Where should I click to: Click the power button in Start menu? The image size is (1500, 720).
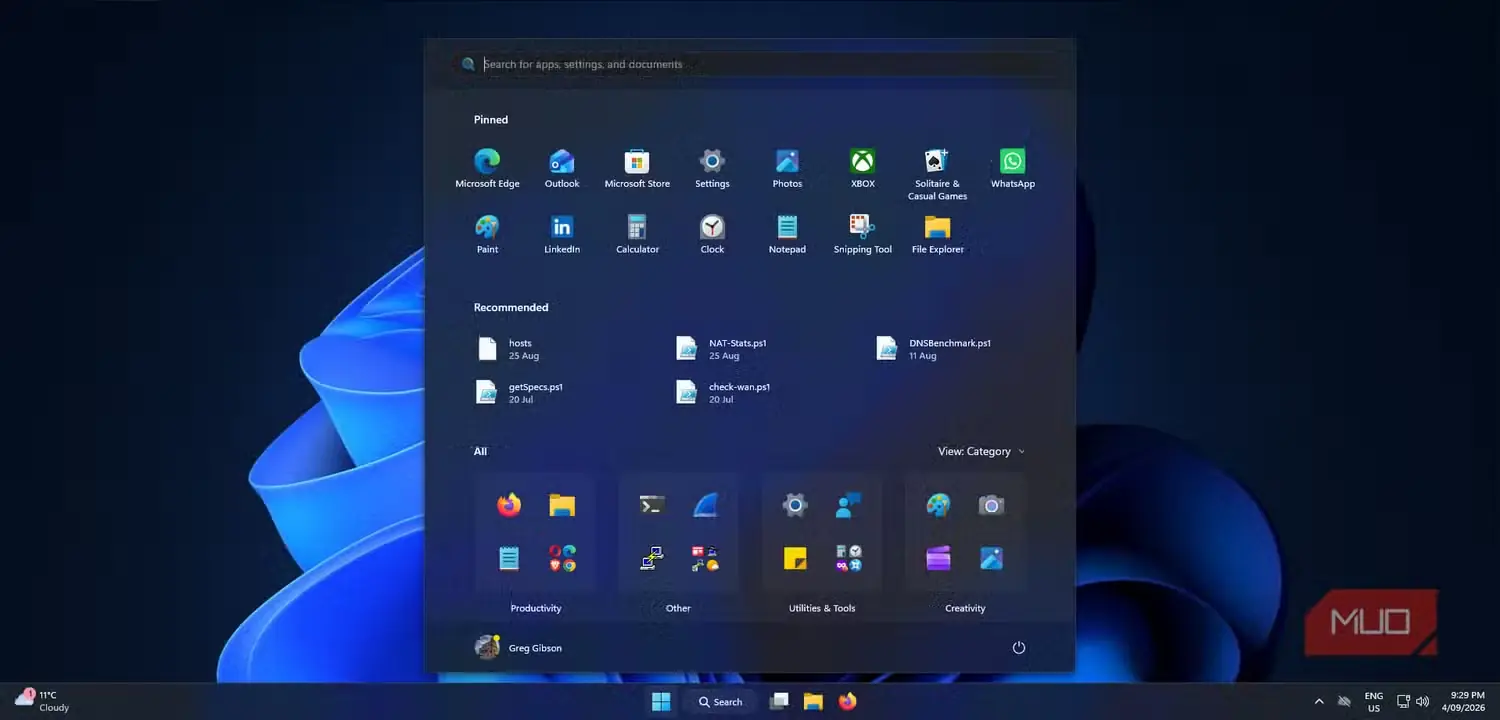point(1019,647)
